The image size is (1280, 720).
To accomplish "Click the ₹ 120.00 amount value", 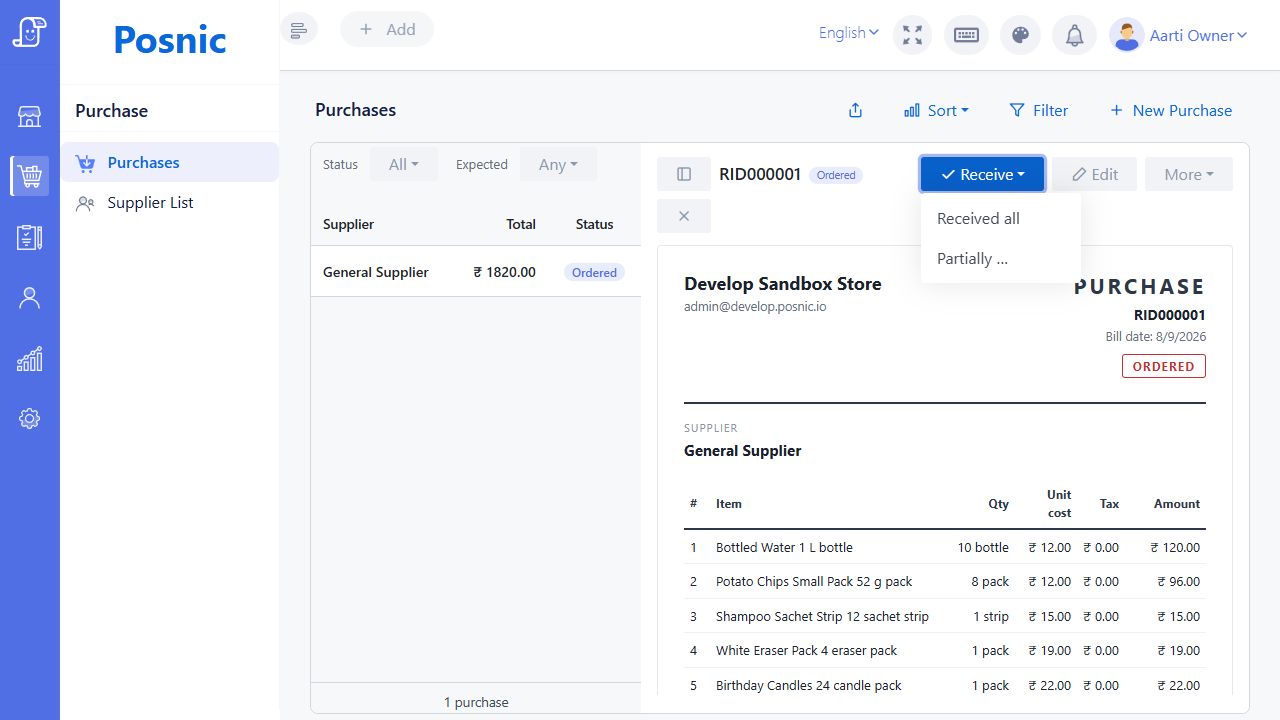I will coord(1175,547).
